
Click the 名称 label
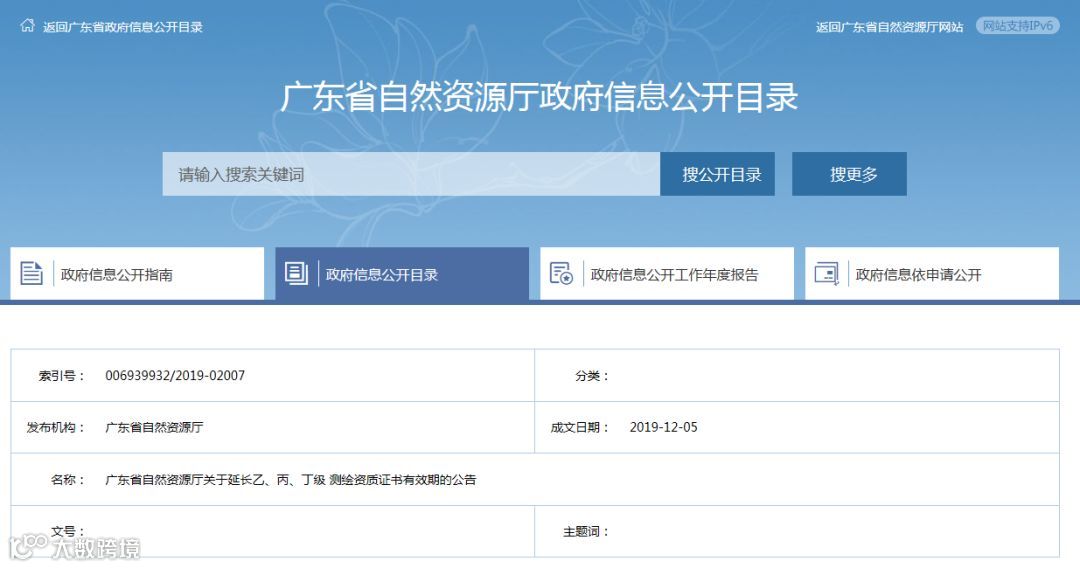pos(67,480)
